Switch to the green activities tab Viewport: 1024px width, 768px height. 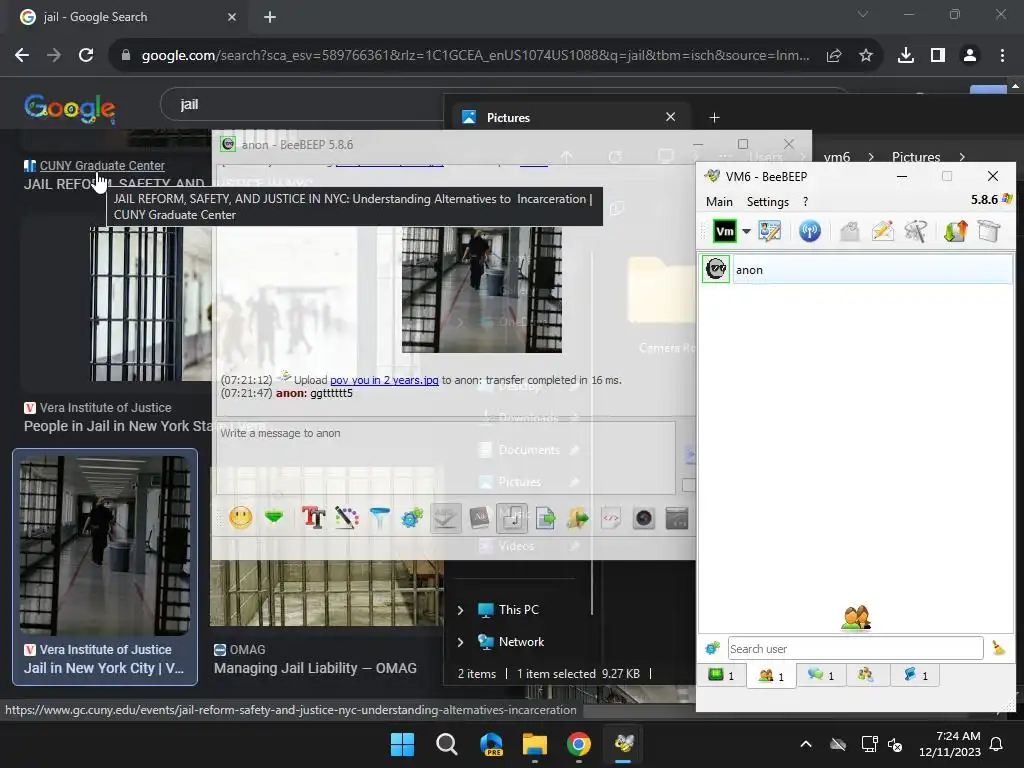click(x=722, y=675)
